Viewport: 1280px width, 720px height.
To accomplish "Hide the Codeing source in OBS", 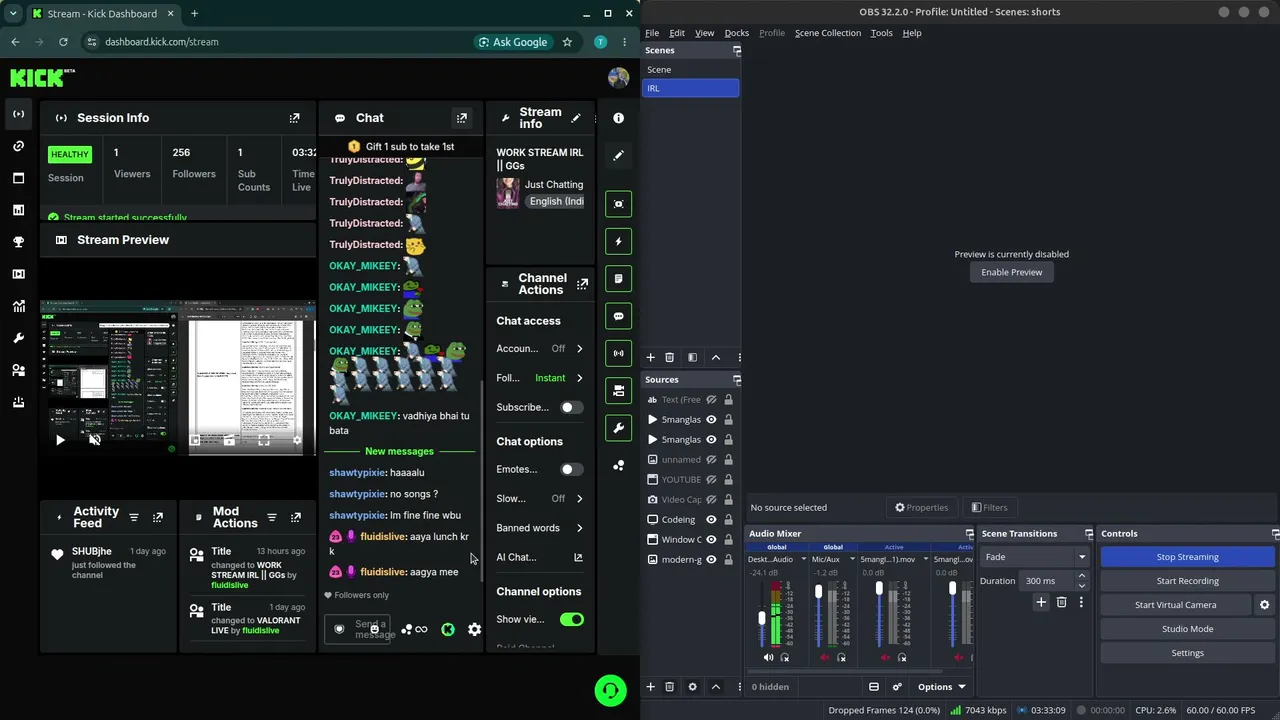I will (x=712, y=520).
